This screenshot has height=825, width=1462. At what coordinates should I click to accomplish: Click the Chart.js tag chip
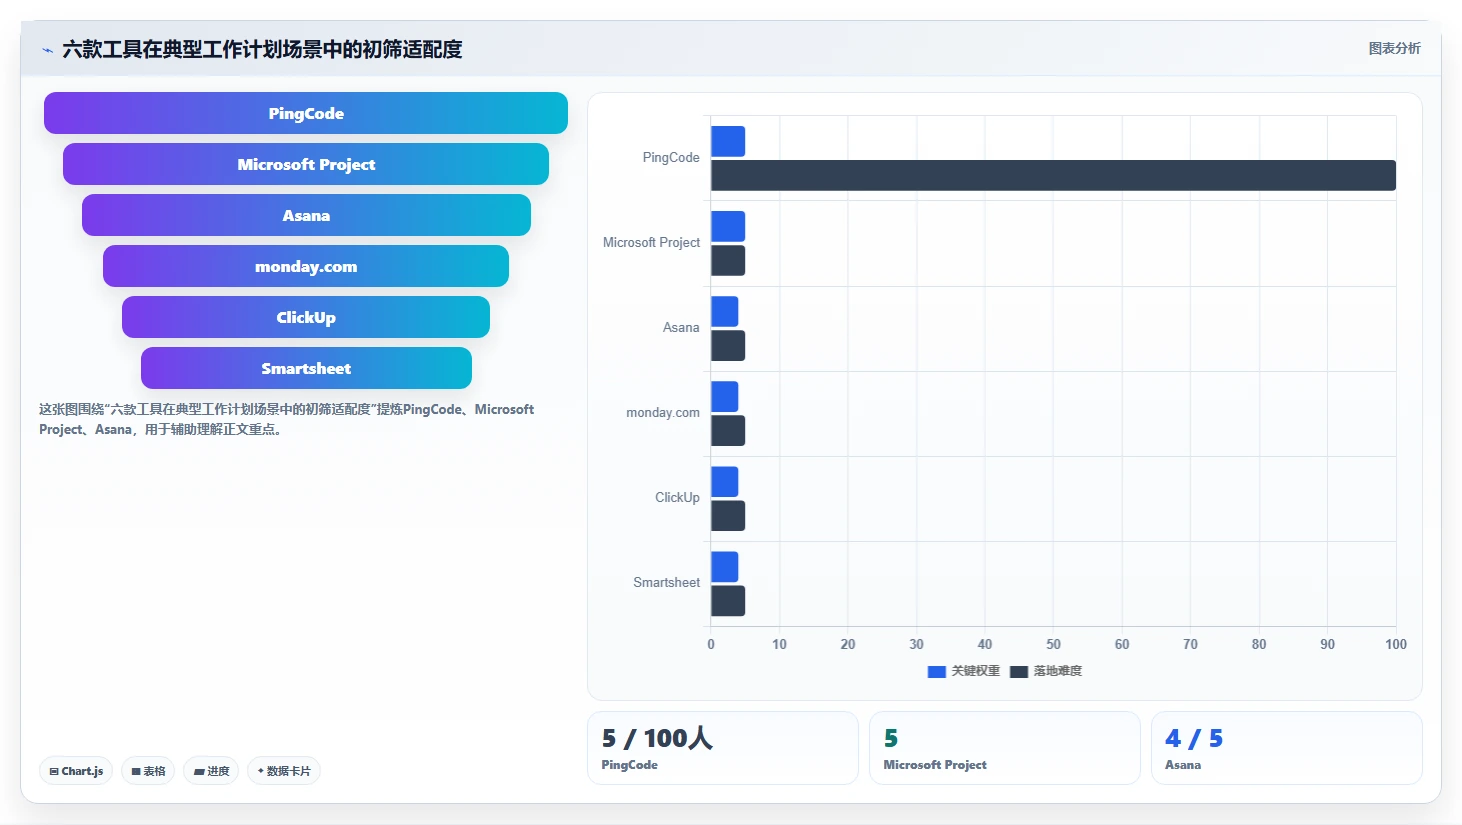coord(76,771)
